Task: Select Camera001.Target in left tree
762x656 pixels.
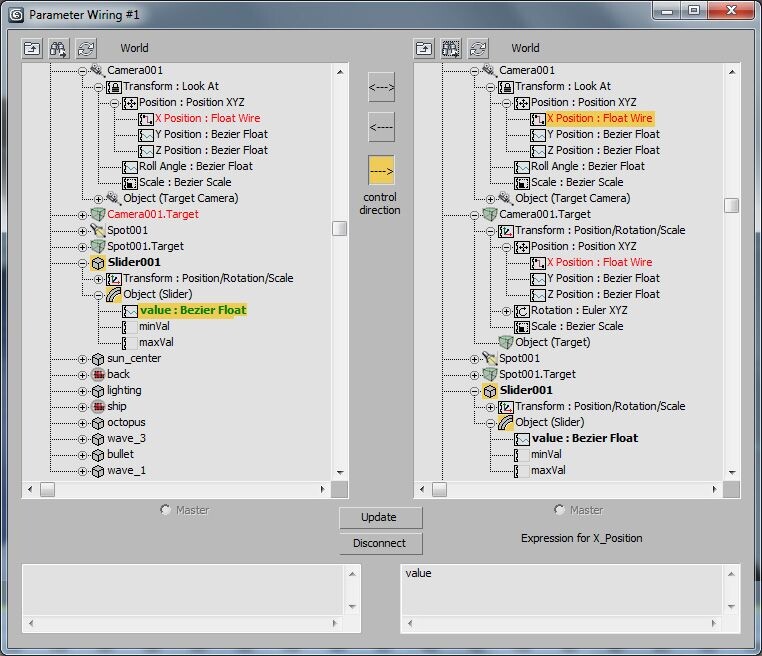Action: [153, 214]
